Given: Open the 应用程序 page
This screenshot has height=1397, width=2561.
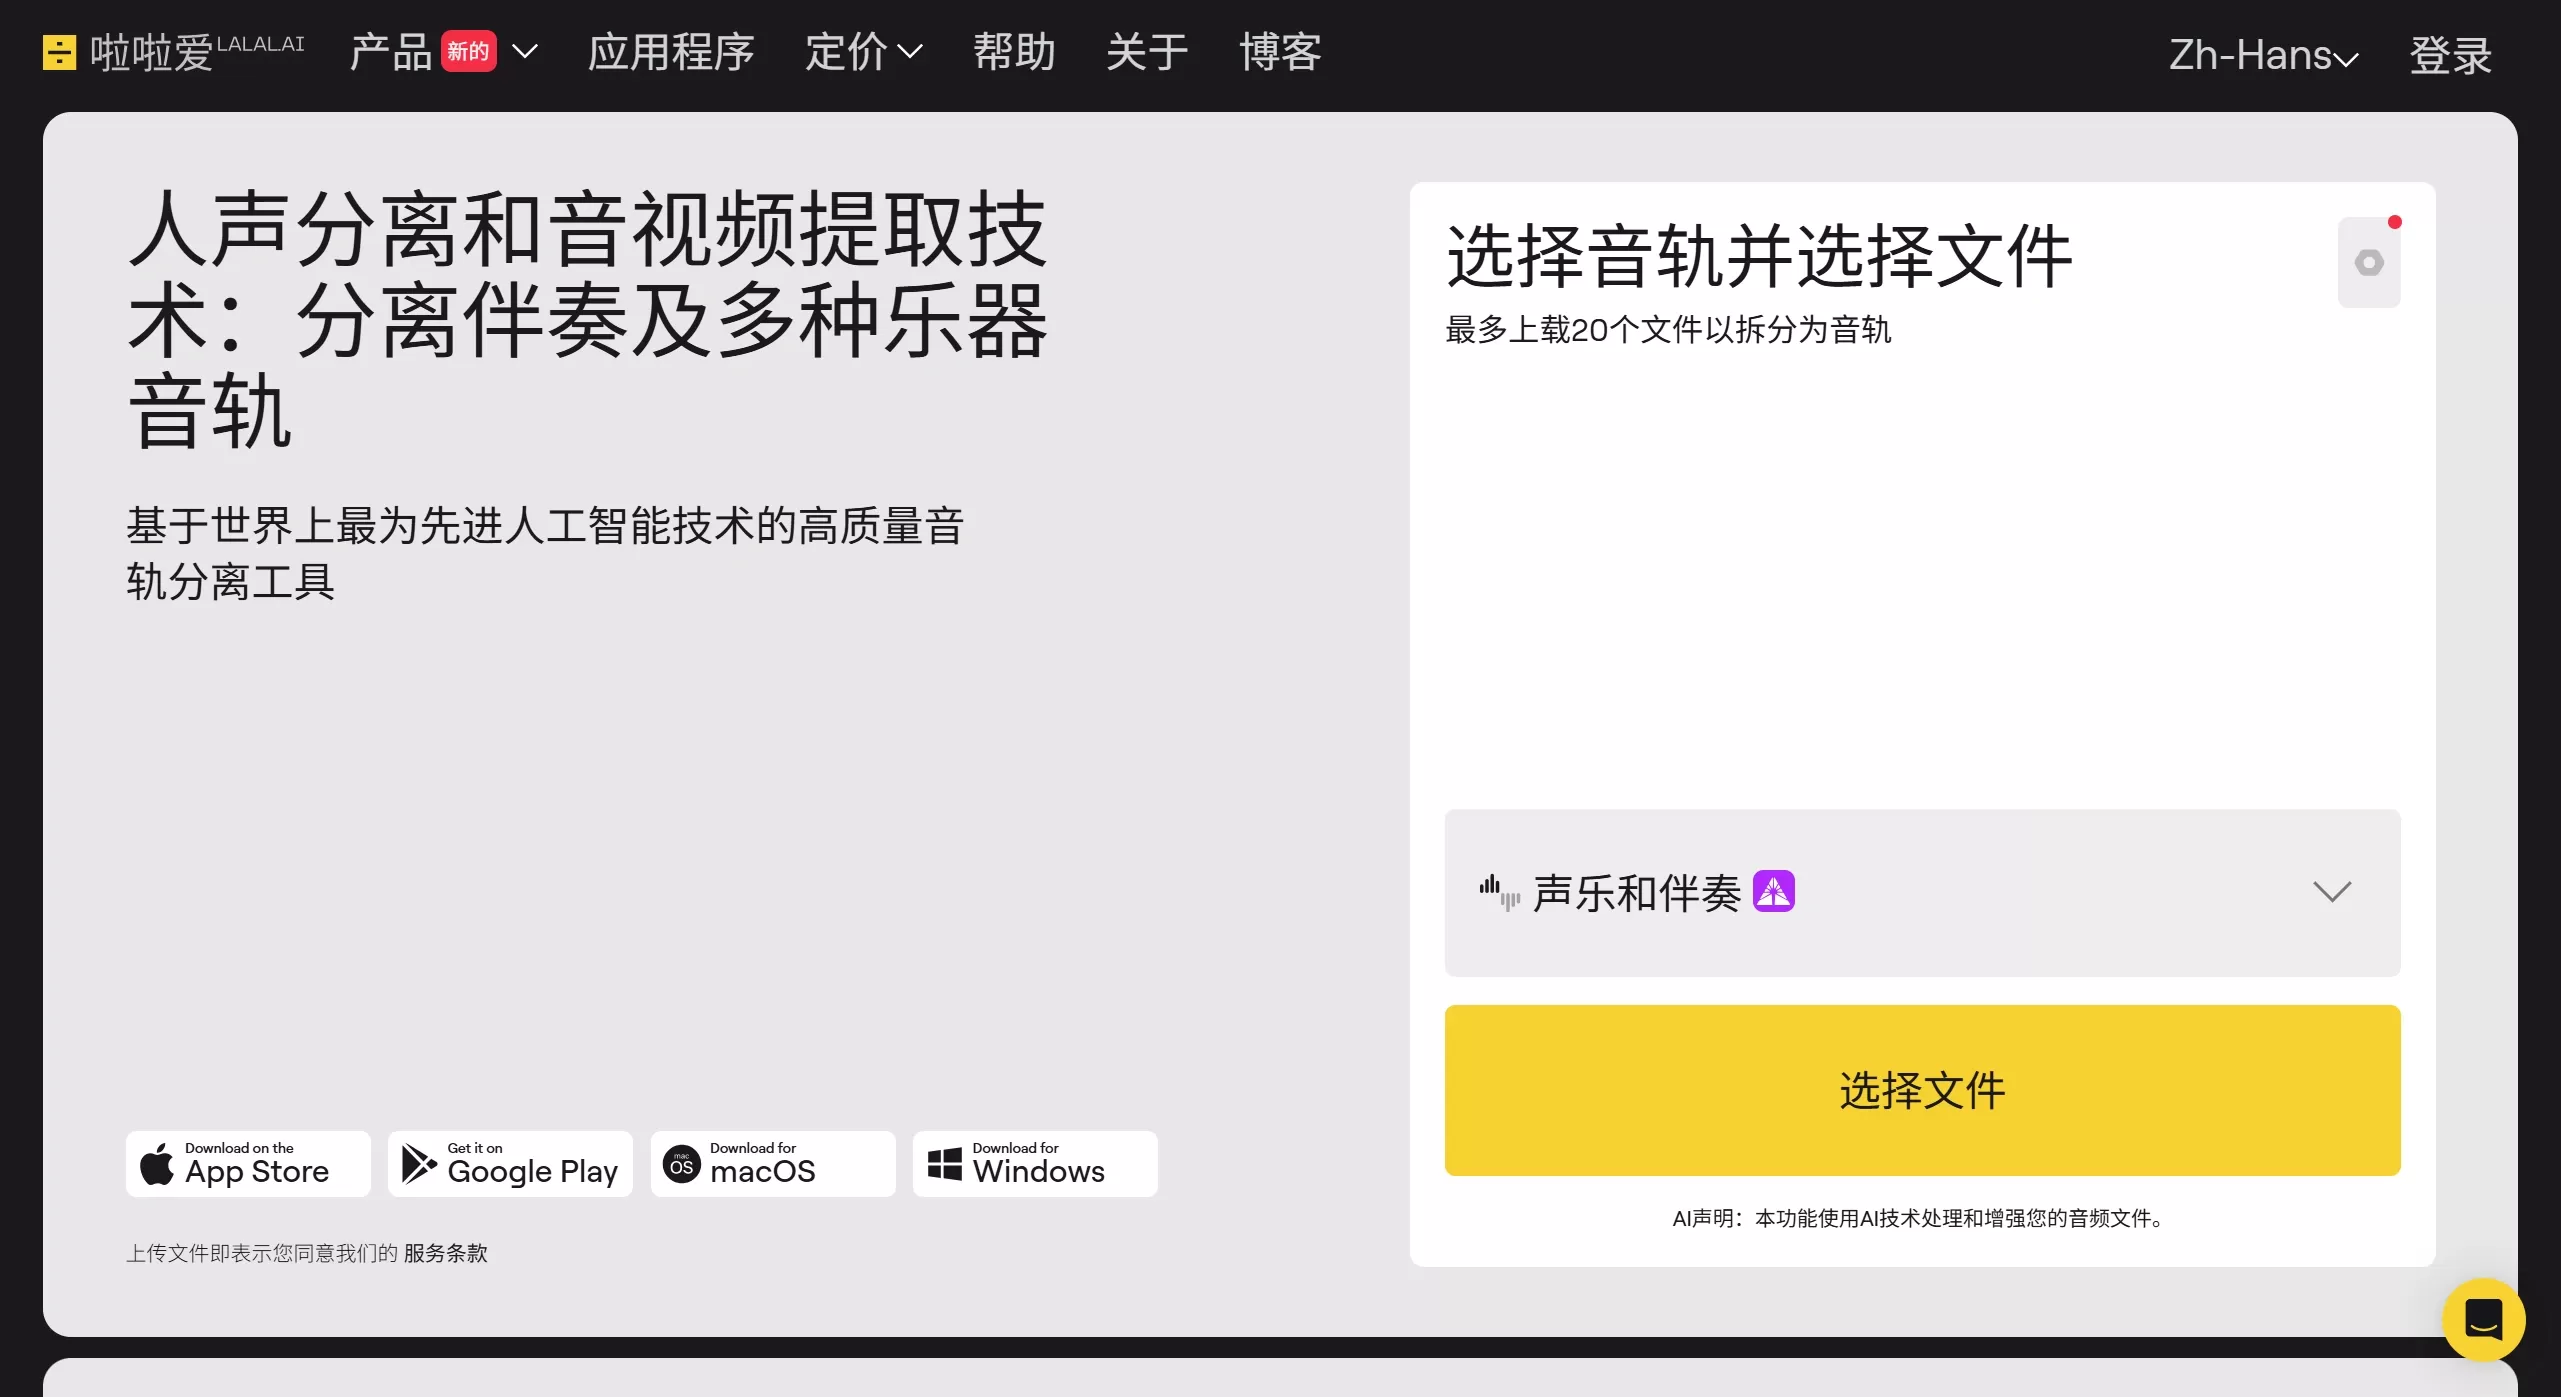Looking at the screenshot, I should pyautogui.click(x=670, y=51).
